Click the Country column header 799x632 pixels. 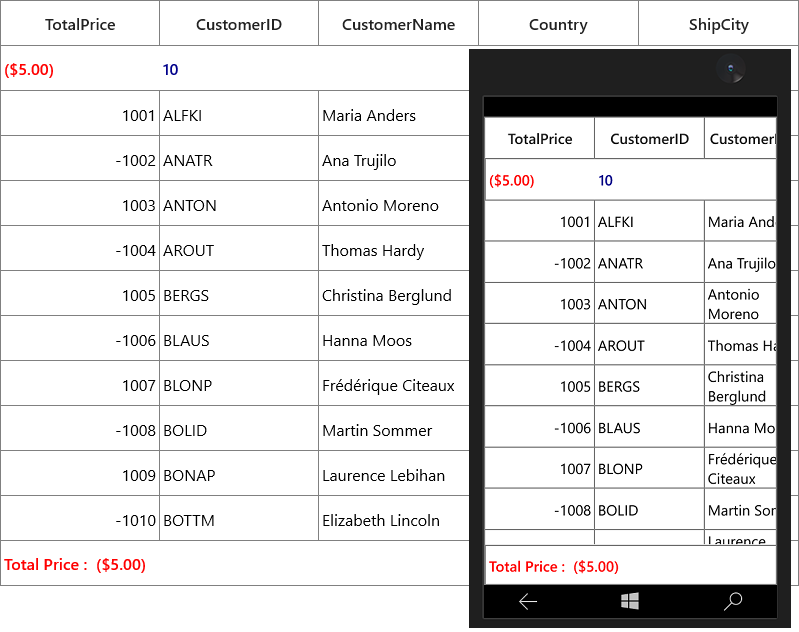(x=558, y=23)
